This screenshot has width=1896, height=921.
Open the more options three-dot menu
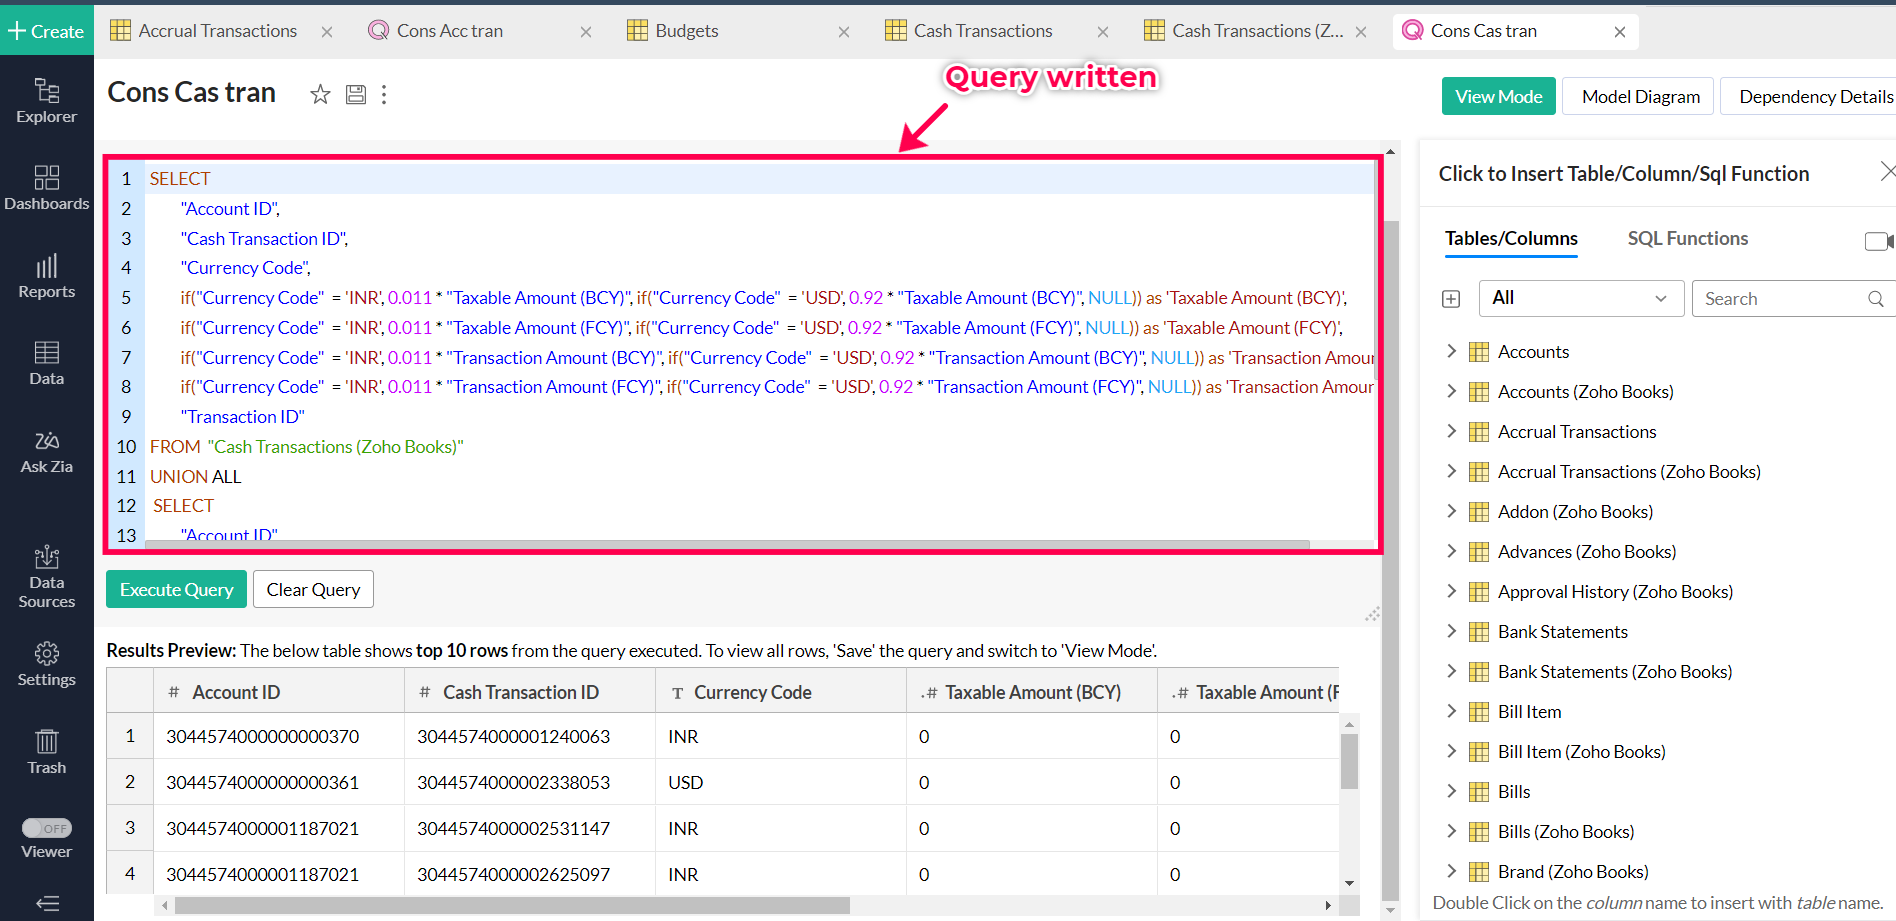coord(384,94)
